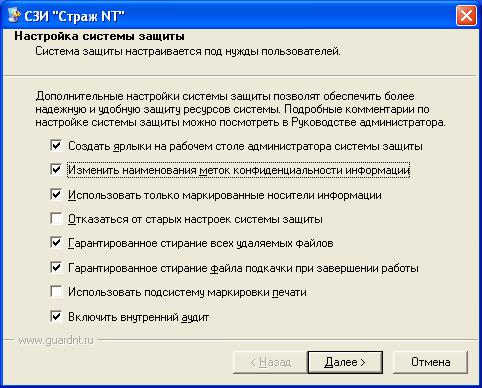Click the divider line right of www.guardnt.ru
The height and width of the screenshot is (388, 482).
[287, 340]
